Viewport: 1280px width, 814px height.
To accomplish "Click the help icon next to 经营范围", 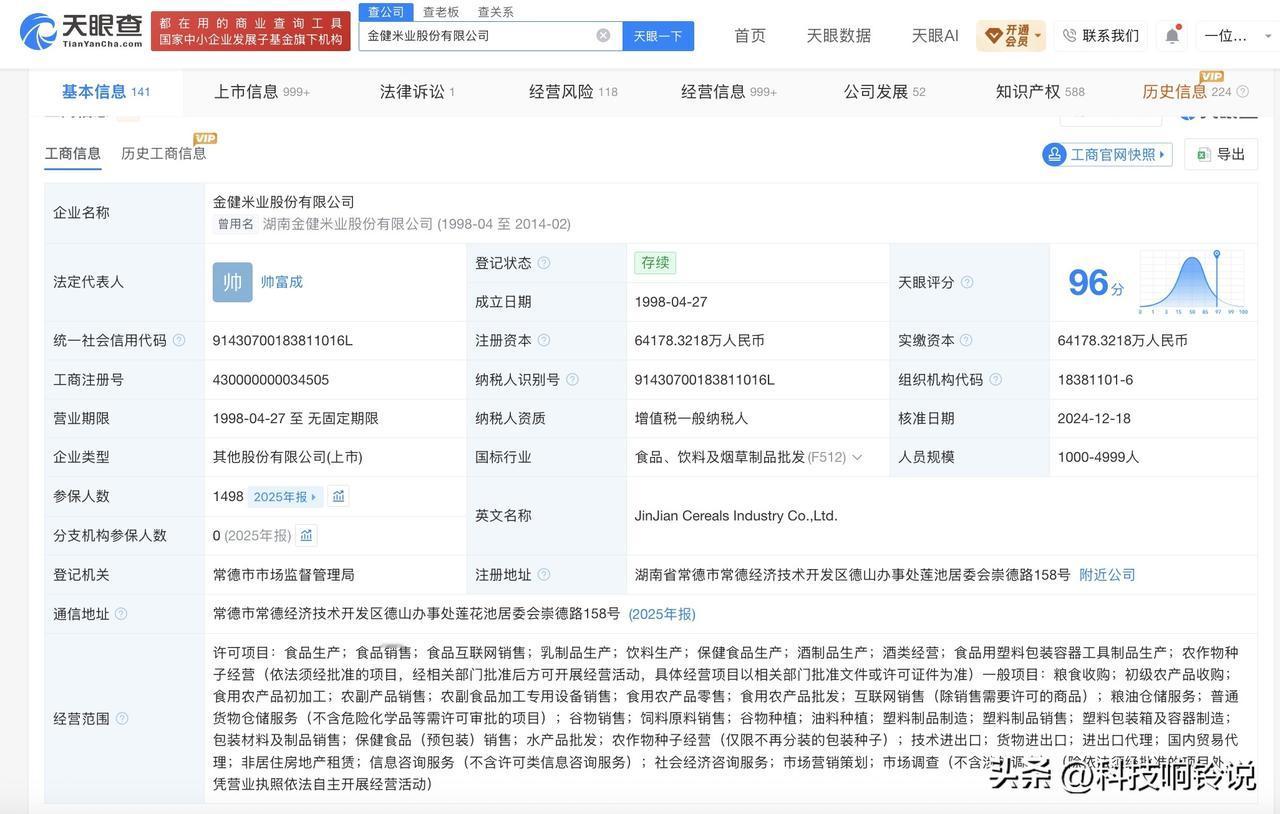I will [x=122, y=718].
